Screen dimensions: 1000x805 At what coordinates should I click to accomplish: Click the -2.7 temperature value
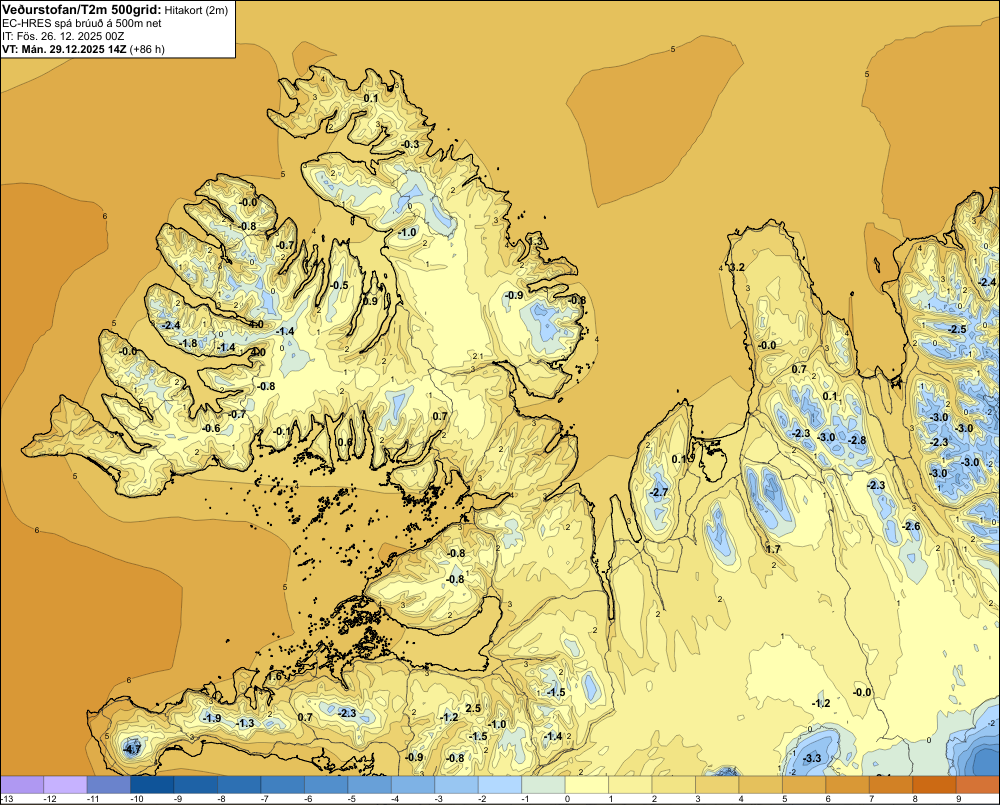click(x=659, y=492)
